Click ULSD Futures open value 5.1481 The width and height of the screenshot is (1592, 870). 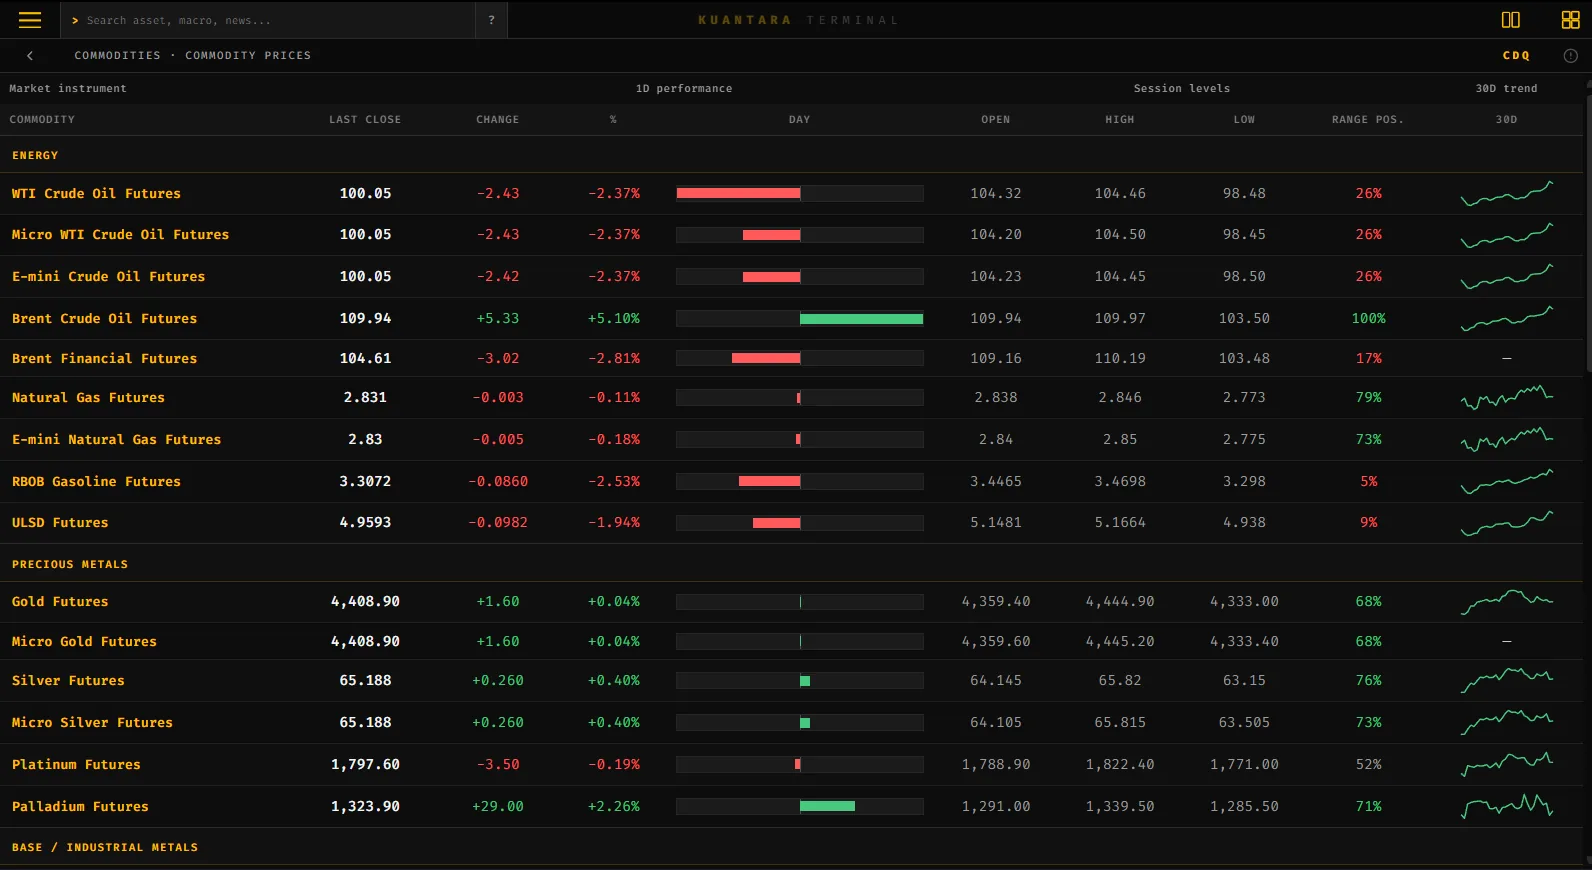click(x=996, y=523)
